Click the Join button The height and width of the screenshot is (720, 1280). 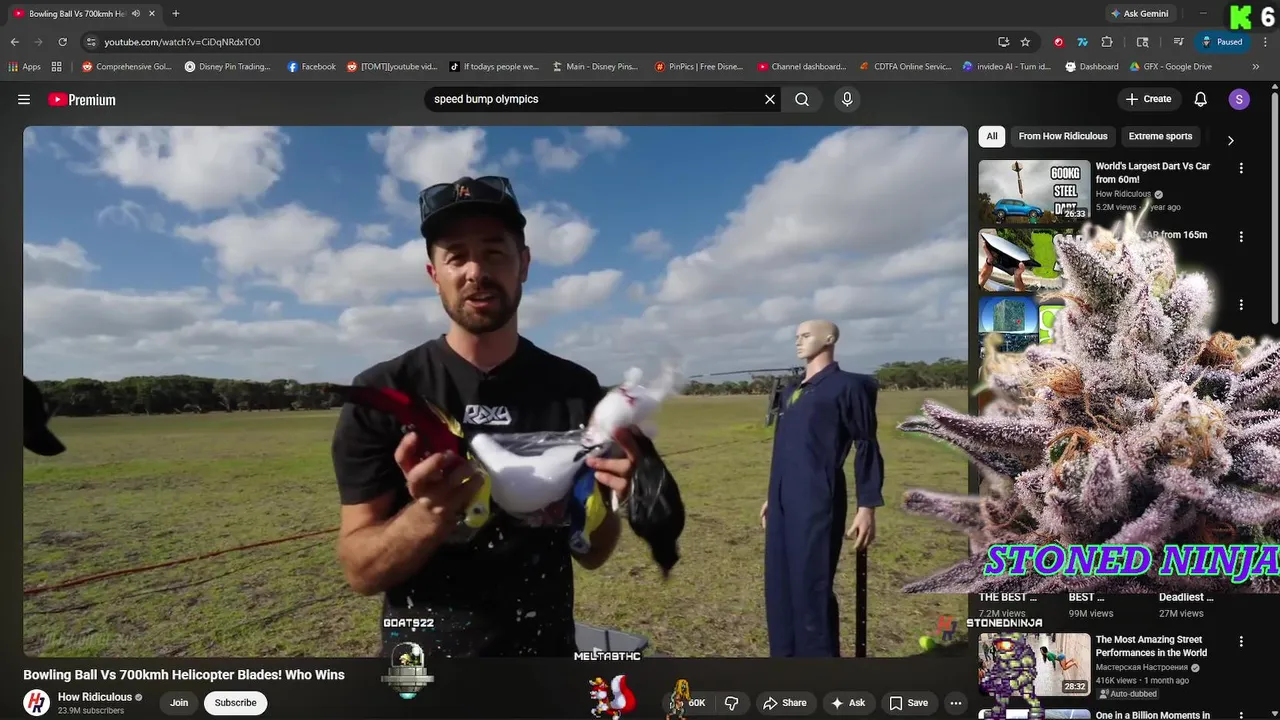pos(179,703)
